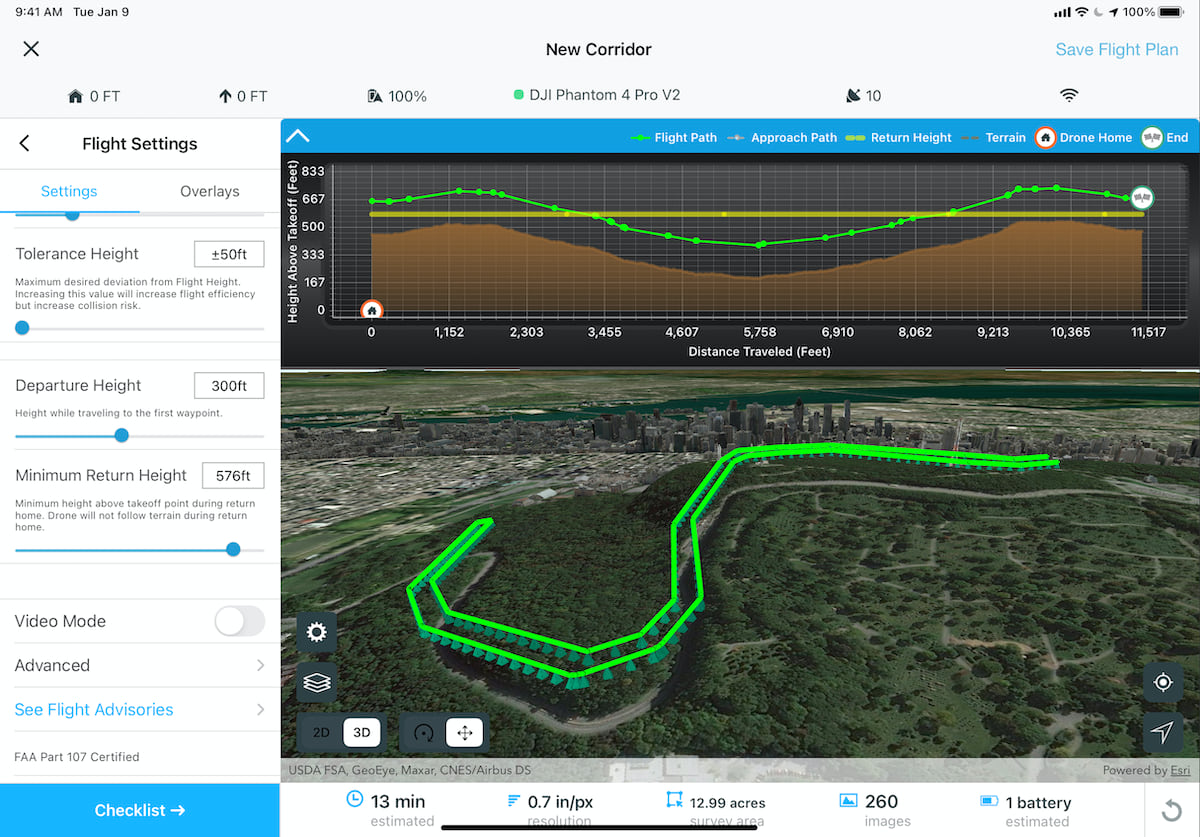Select the pan tool on map toolbar

pyautogui.click(x=464, y=732)
